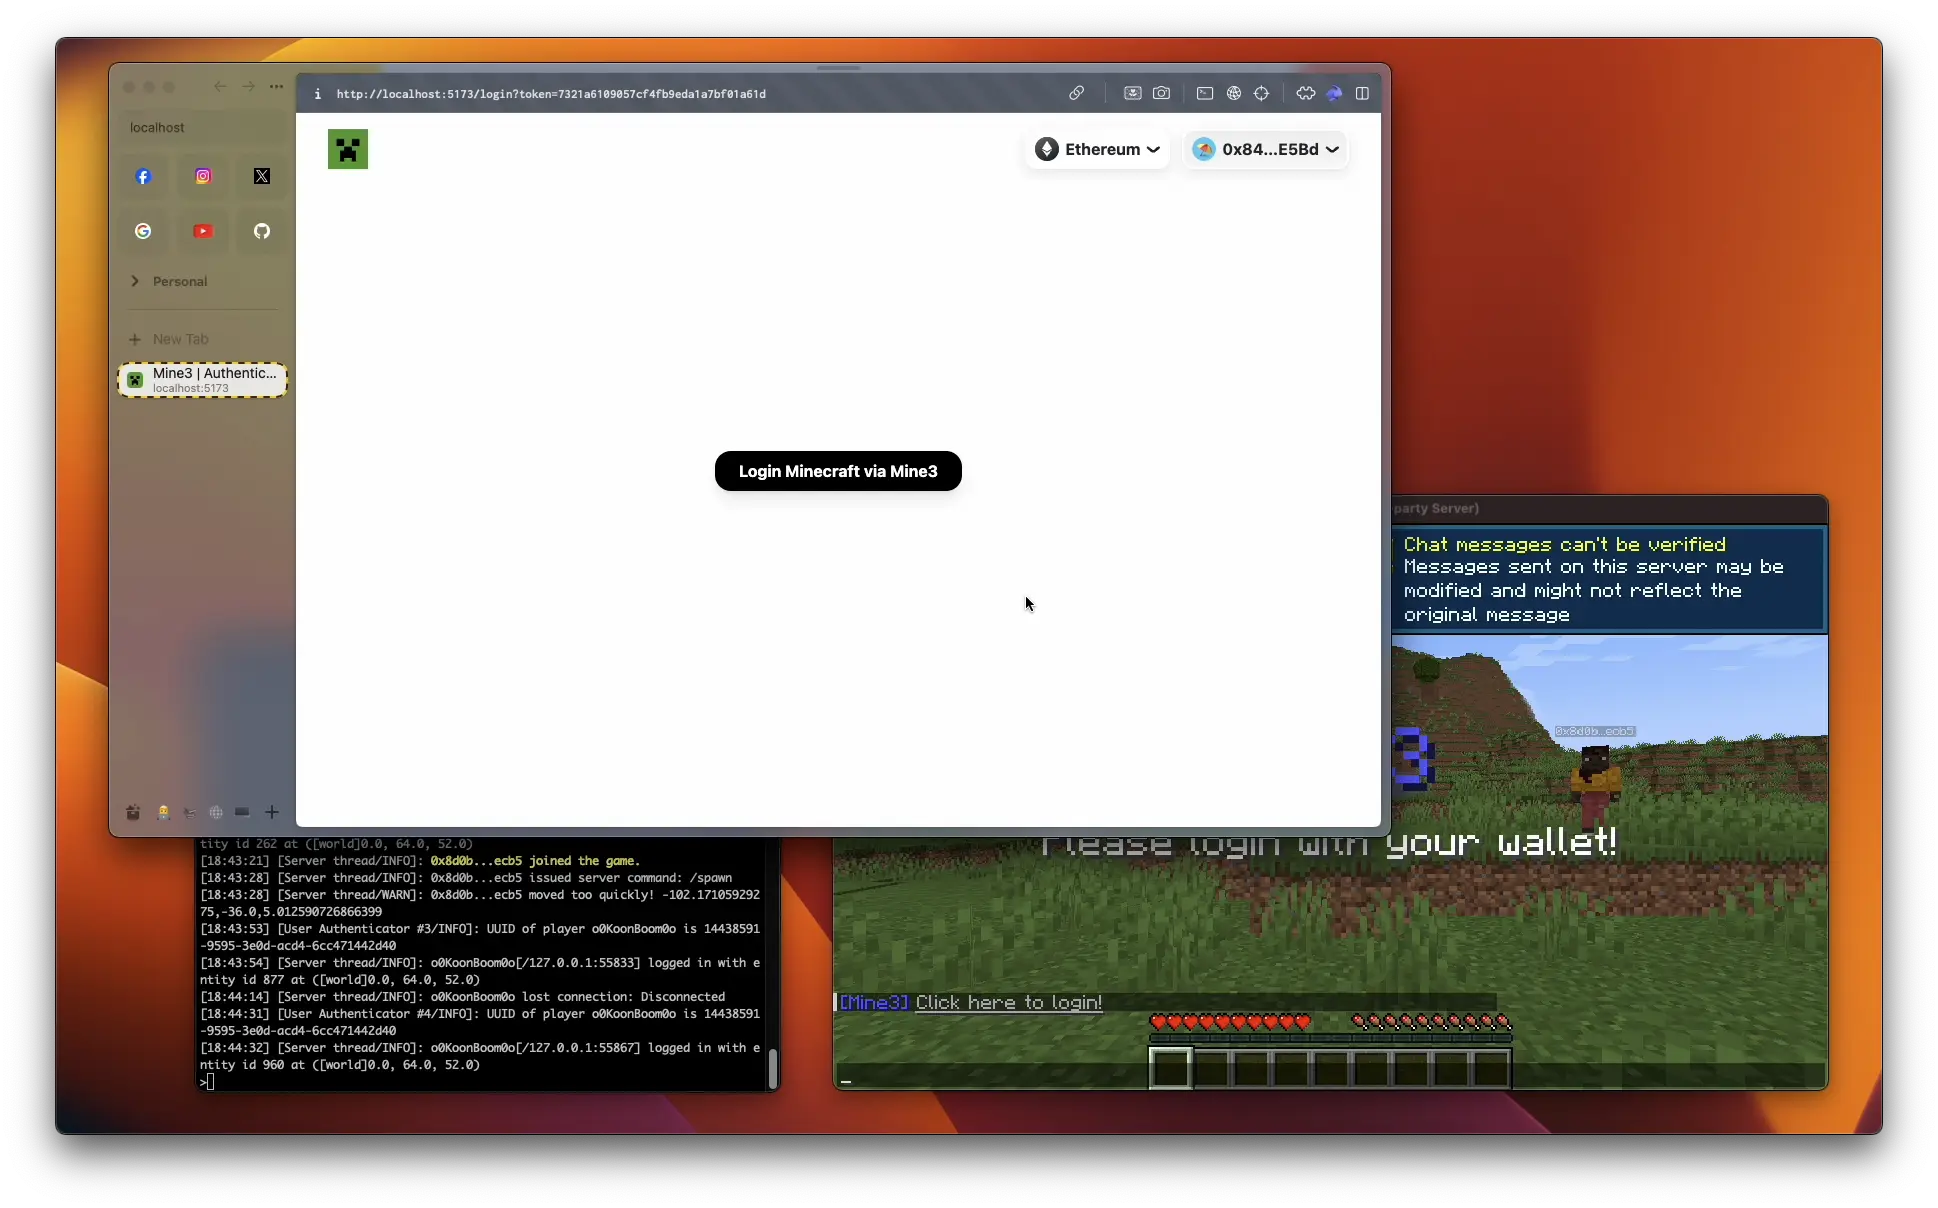The image size is (1938, 1208).
Task: Click the player nametag in Minecraft window
Action: 1595,732
